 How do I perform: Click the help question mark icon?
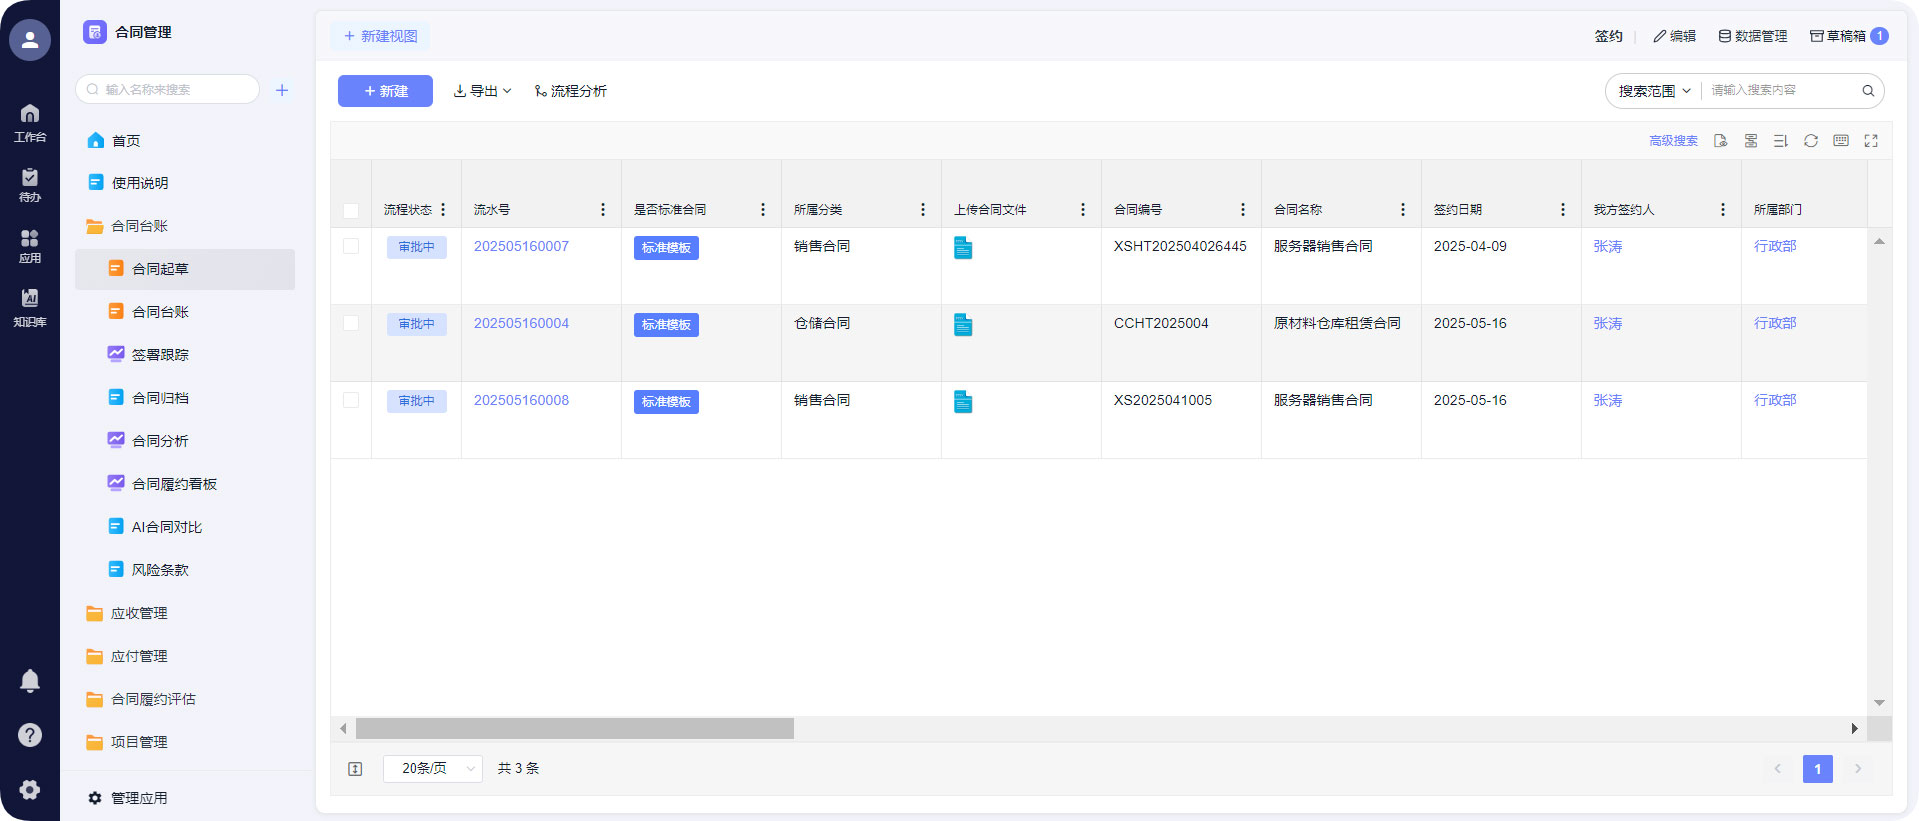pos(30,735)
